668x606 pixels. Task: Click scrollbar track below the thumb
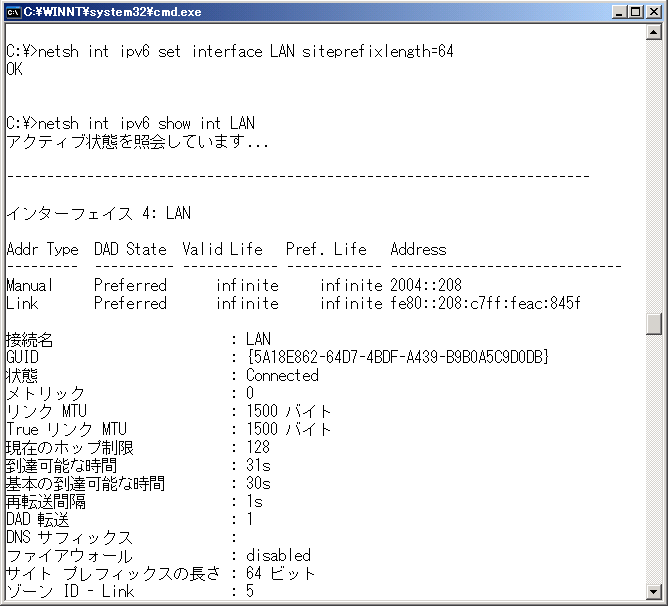coord(655,460)
